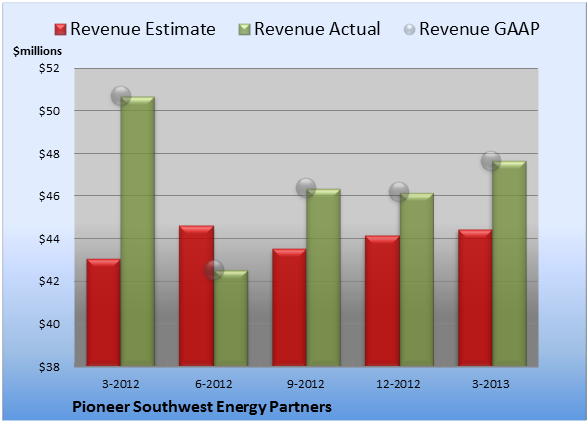Select the red estimate bar for 3-2013
The width and height of the screenshot is (588, 422).
[x=475, y=298]
